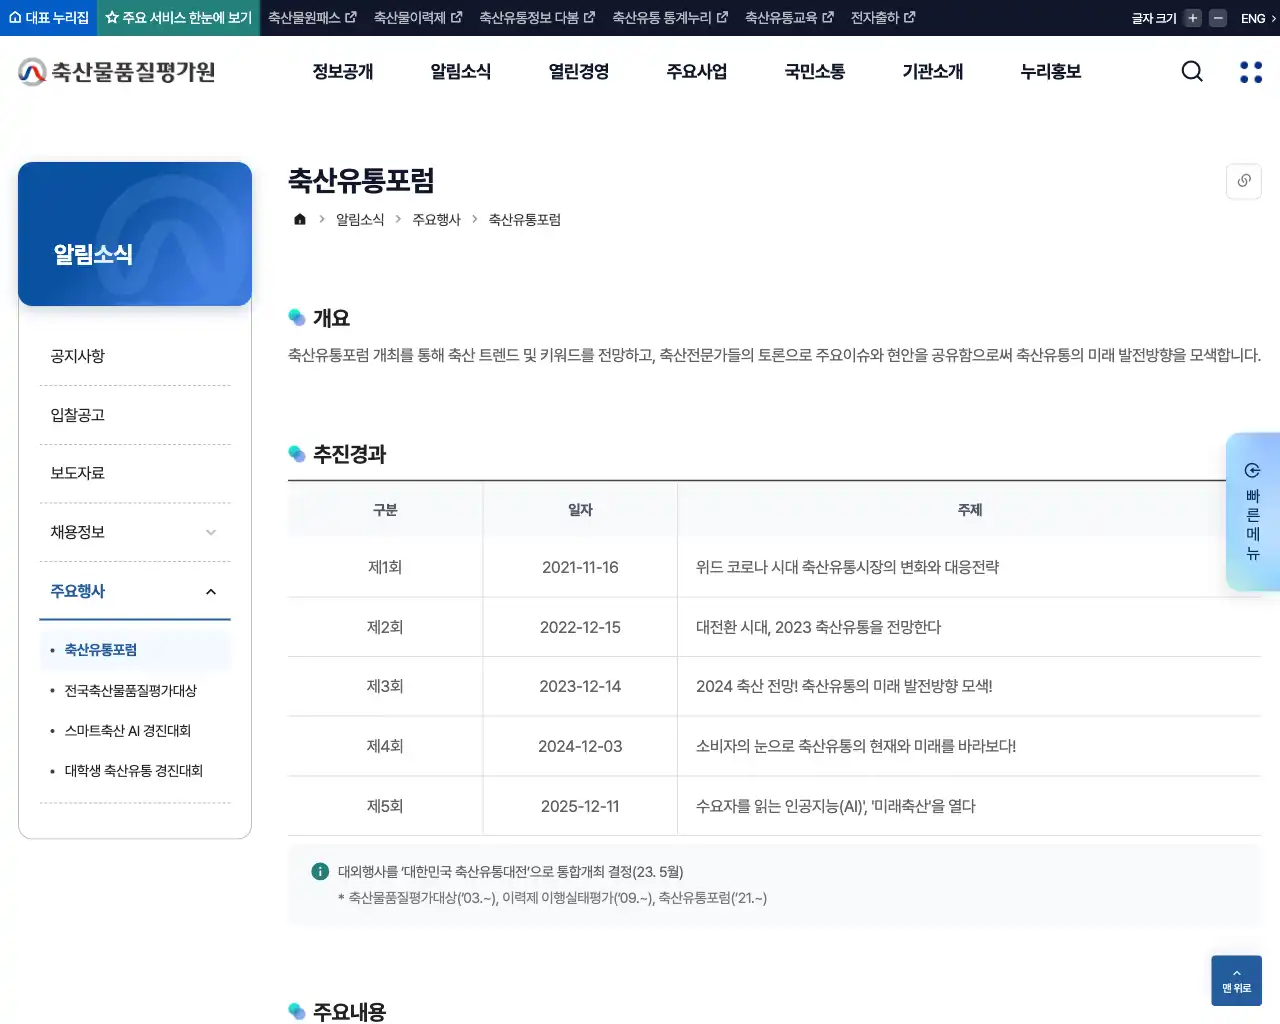Click the breadcrumb home icon
The image size is (1280, 1024).
tap(299, 219)
